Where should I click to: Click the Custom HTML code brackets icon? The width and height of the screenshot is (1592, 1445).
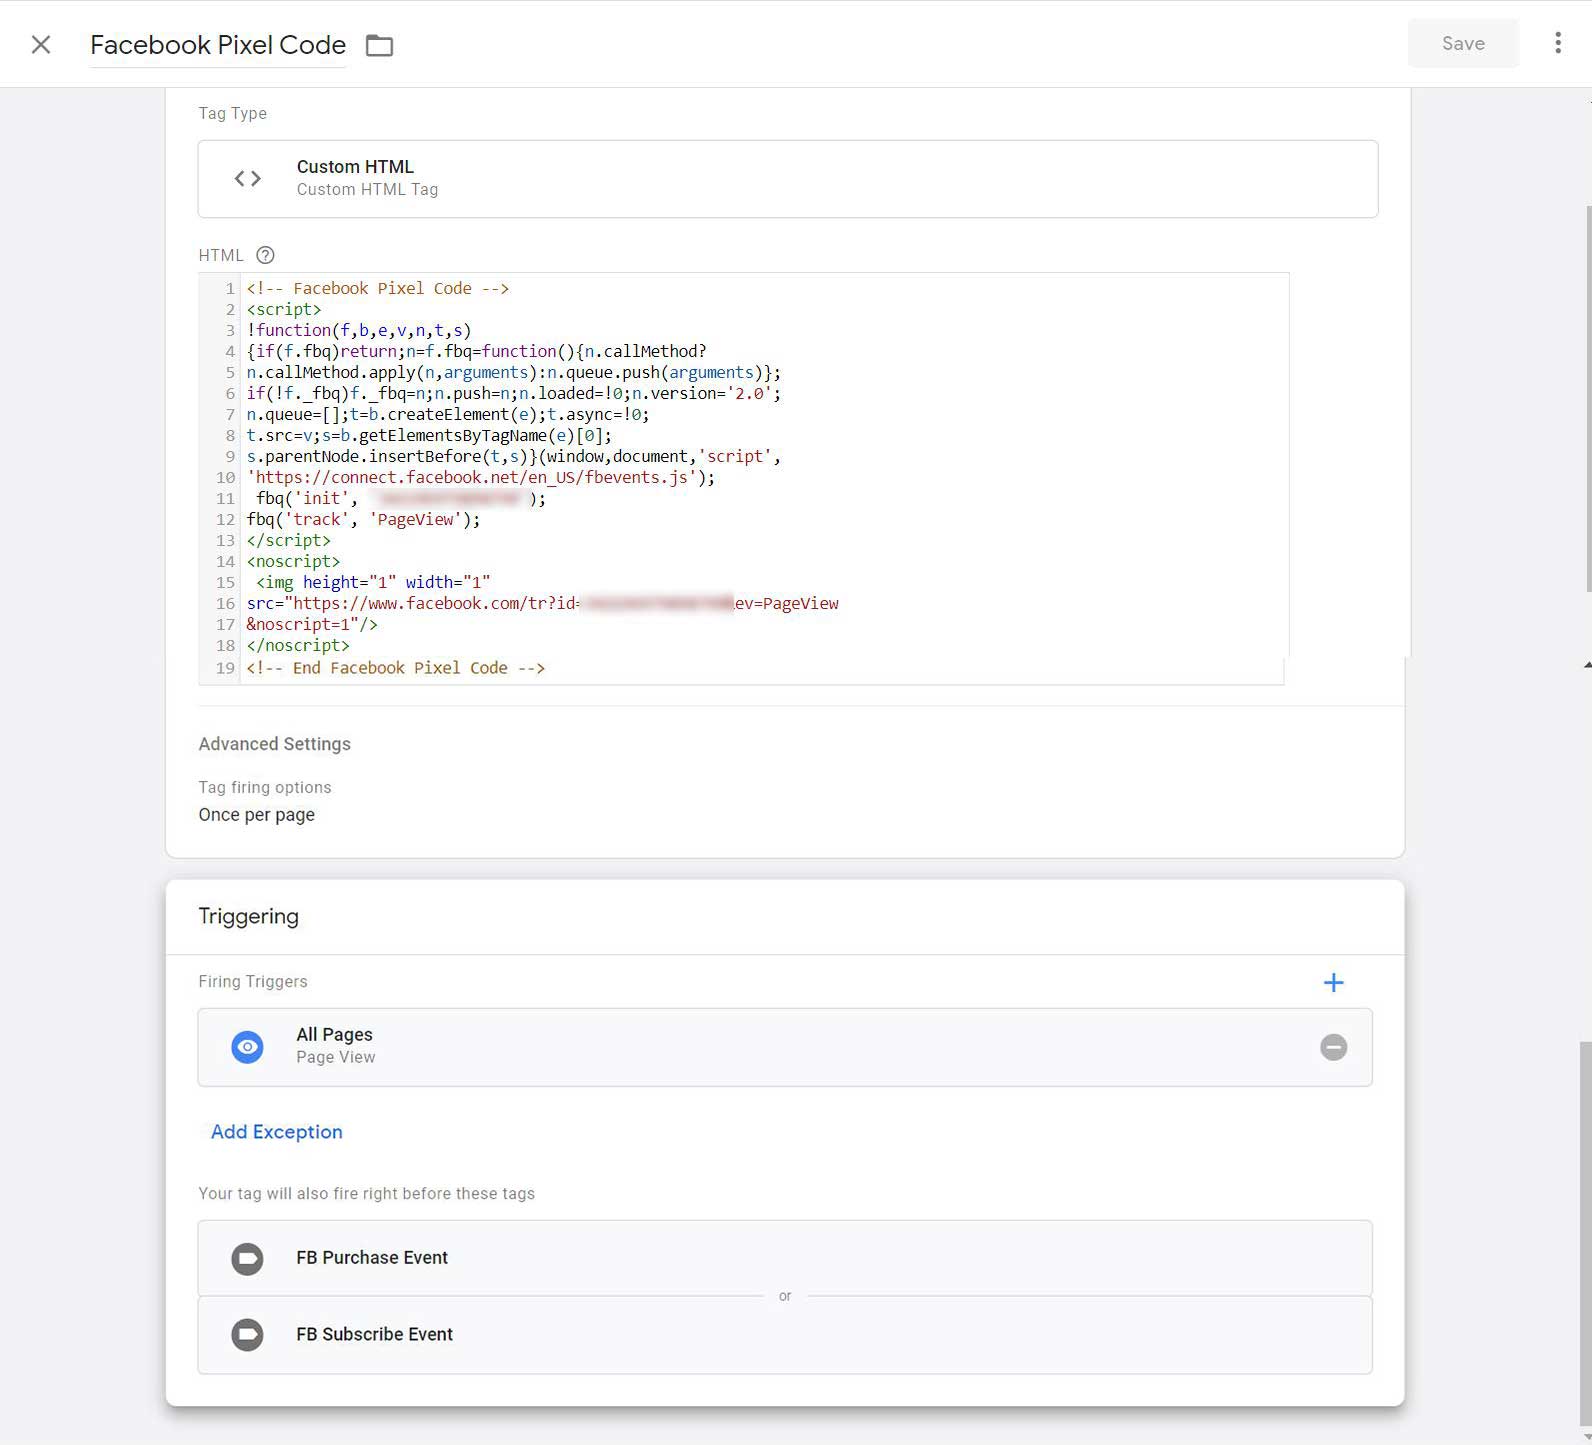pos(248,179)
